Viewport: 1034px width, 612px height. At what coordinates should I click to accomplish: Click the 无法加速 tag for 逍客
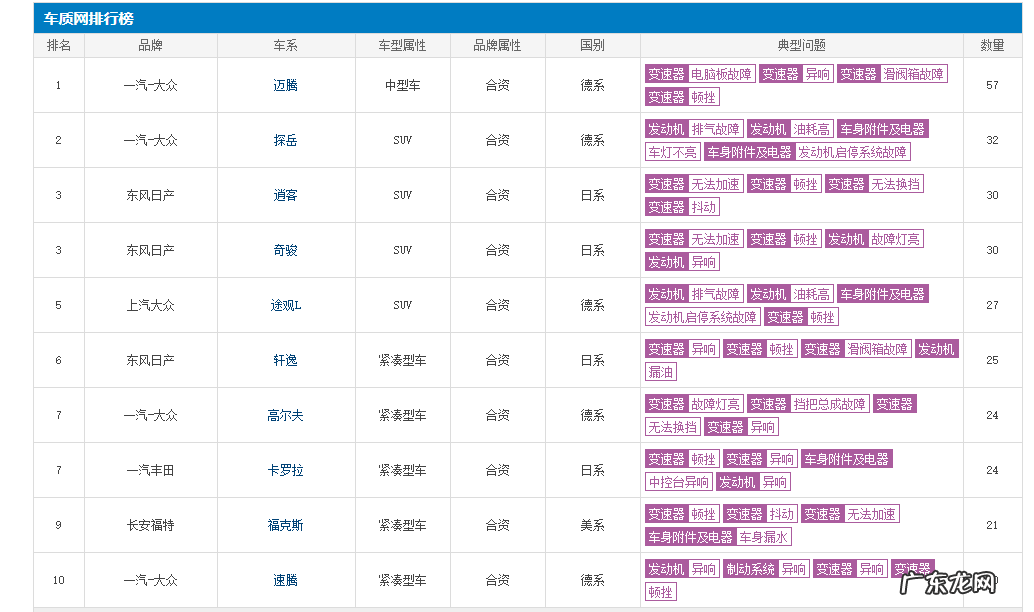[715, 184]
